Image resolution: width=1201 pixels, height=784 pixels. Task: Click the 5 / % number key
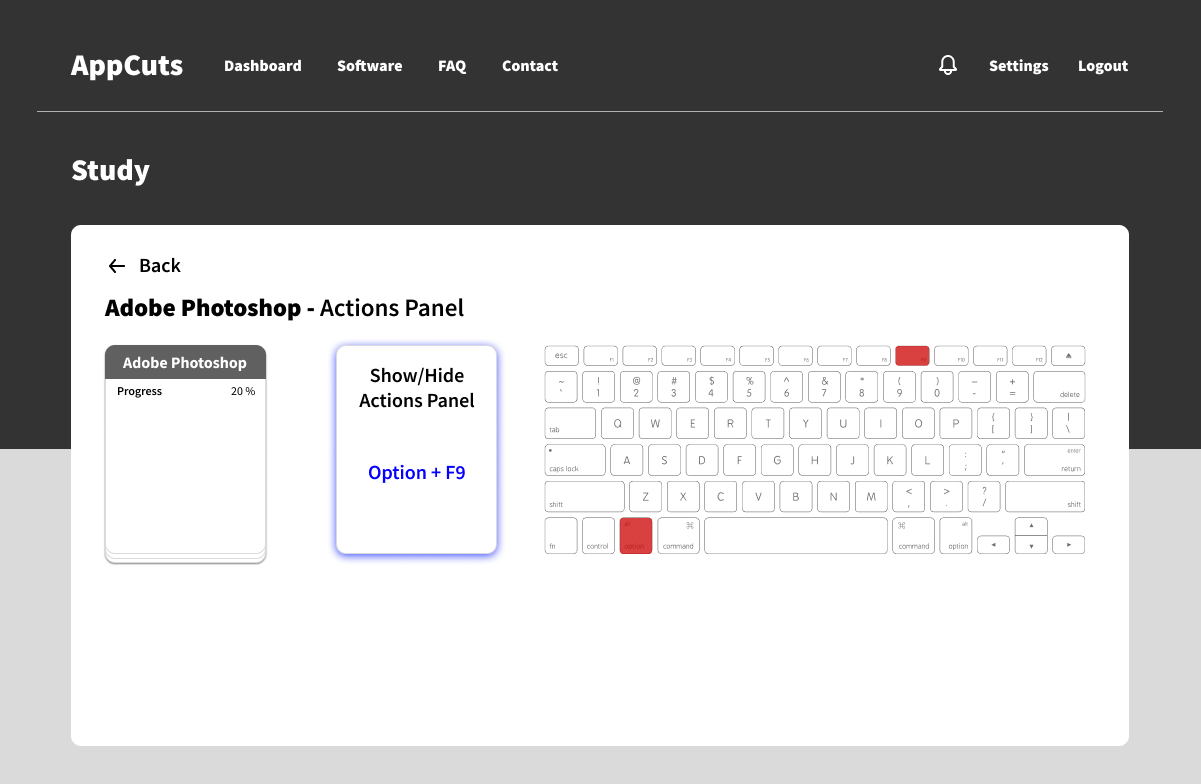tap(749, 387)
